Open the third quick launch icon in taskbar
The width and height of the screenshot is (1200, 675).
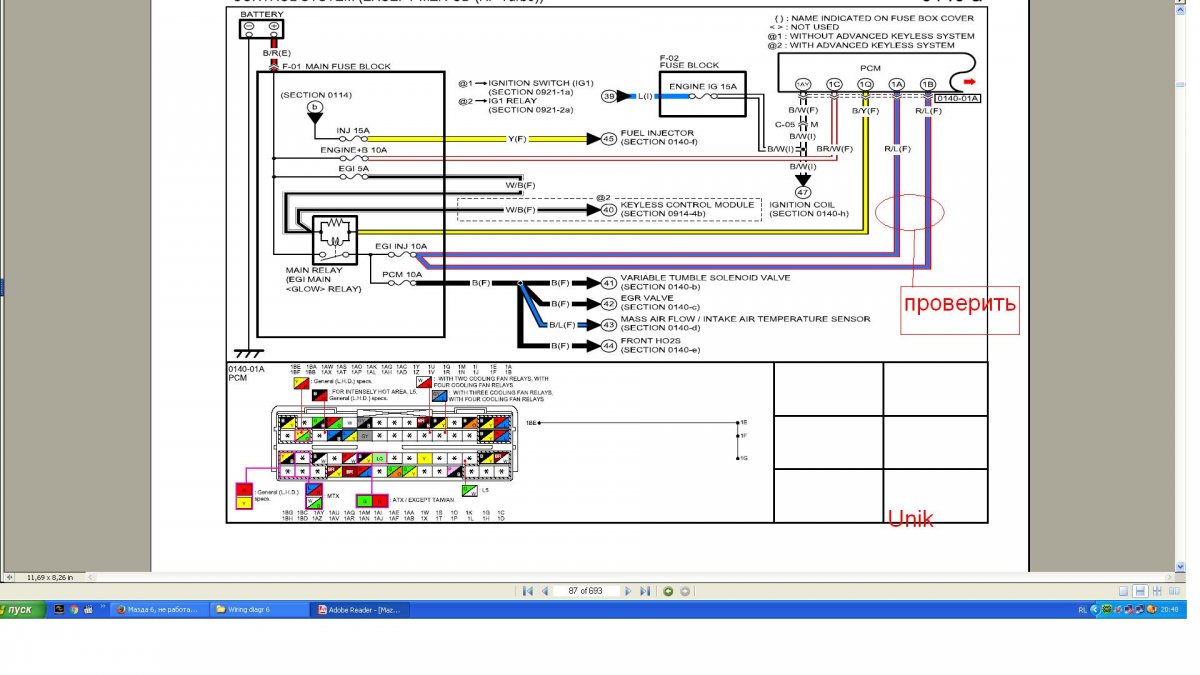(x=88, y=609)
